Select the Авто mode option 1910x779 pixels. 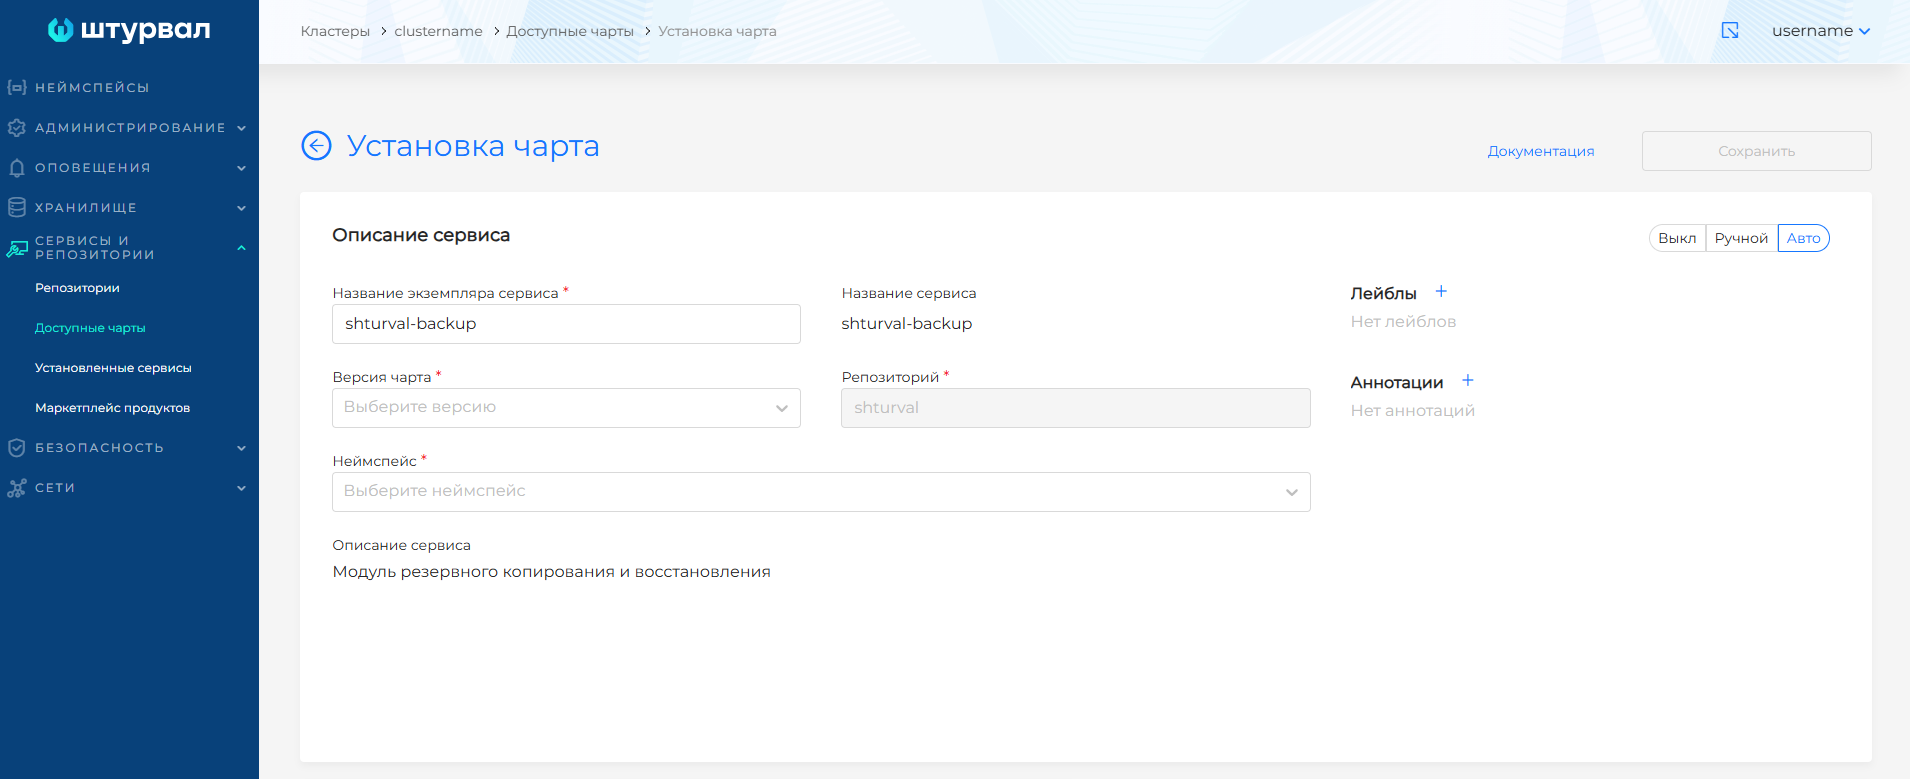(1803, 238)
